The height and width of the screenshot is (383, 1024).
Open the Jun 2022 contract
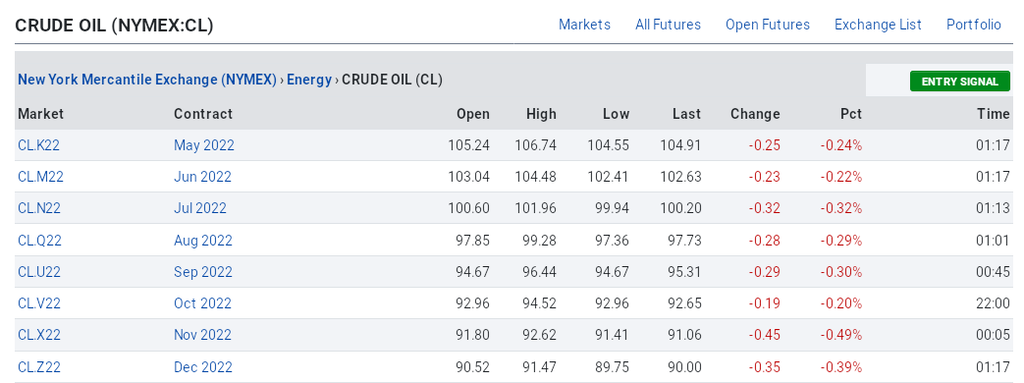pos(202,177)
